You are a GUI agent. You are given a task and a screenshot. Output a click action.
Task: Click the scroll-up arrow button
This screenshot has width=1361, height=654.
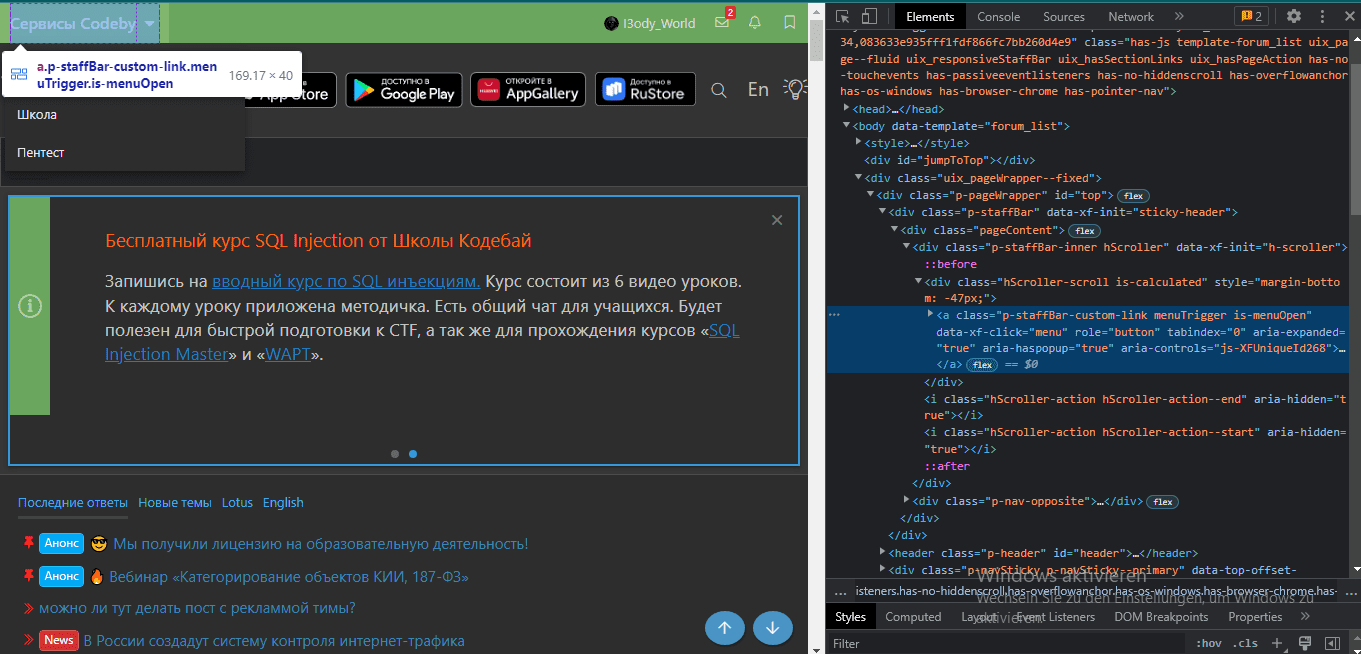(x=725, y=628)
